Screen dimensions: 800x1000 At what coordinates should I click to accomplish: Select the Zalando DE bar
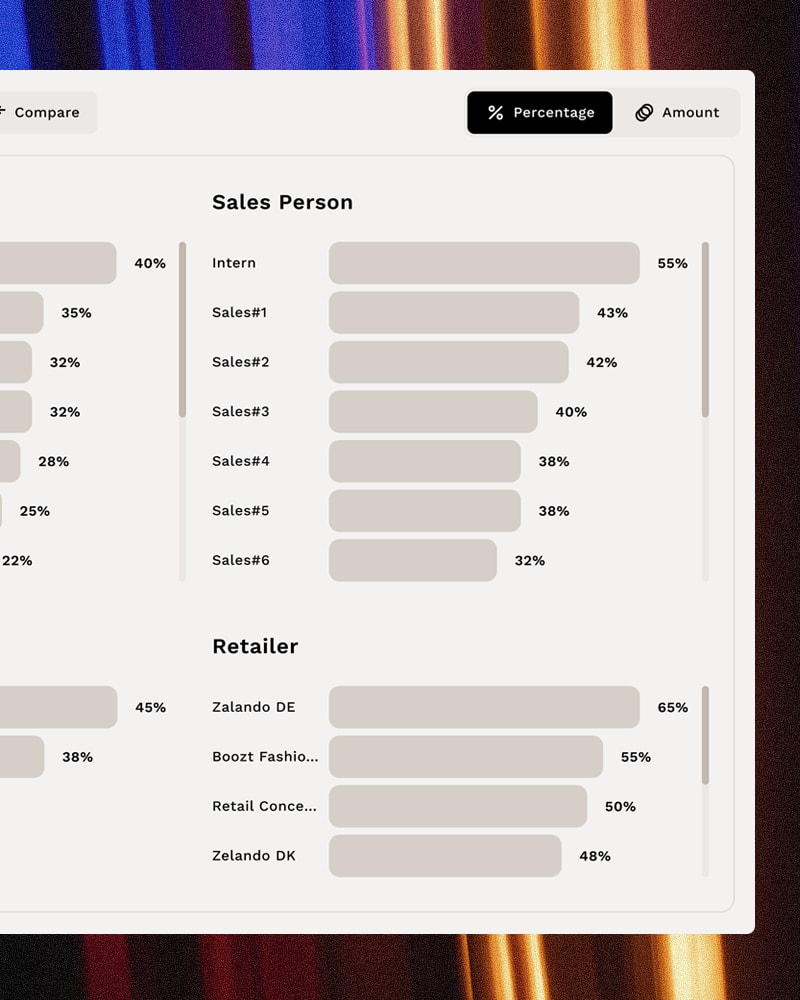484,707
